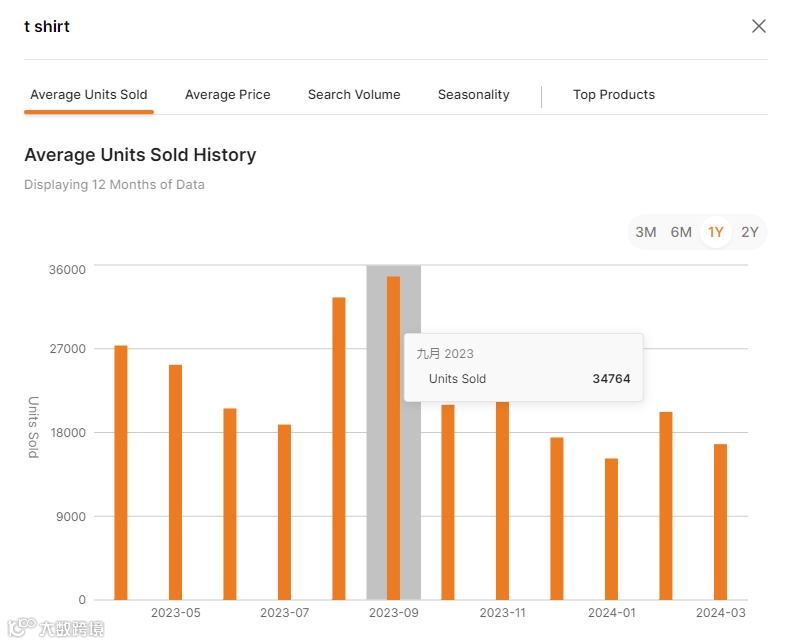790x644 pixels.
Task: Switch to the Average Price tab
Action: [228, 95]
